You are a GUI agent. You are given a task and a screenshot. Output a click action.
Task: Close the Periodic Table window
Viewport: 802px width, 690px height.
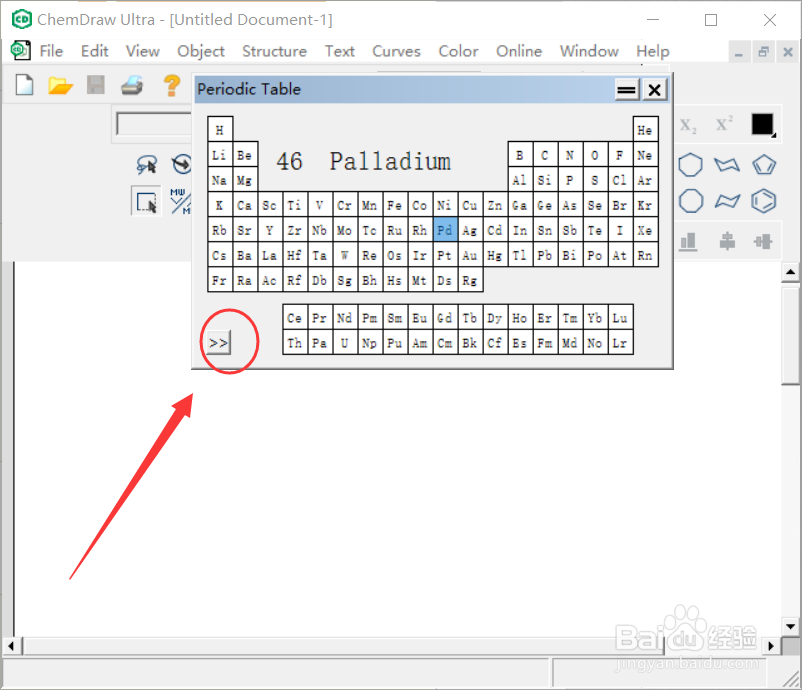654,90
